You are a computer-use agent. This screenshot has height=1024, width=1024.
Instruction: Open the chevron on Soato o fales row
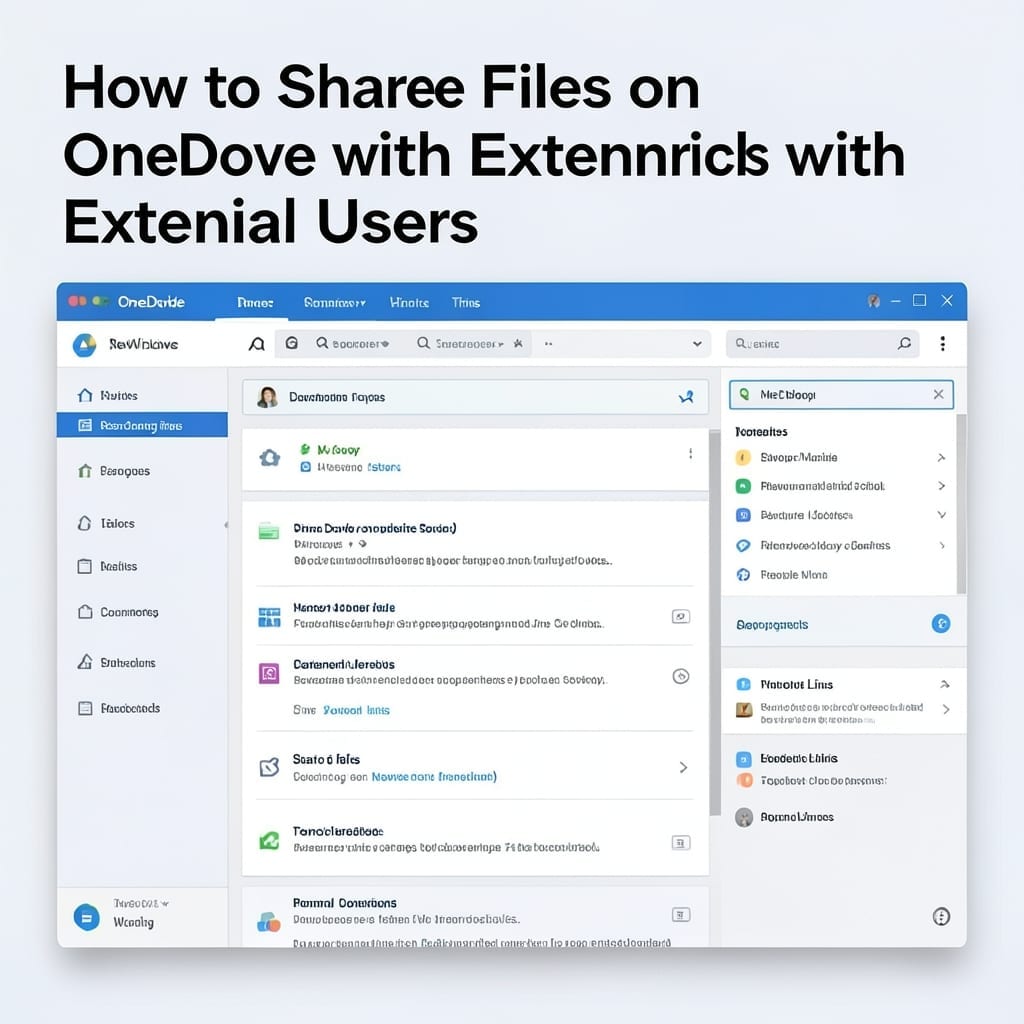point(683,767)
